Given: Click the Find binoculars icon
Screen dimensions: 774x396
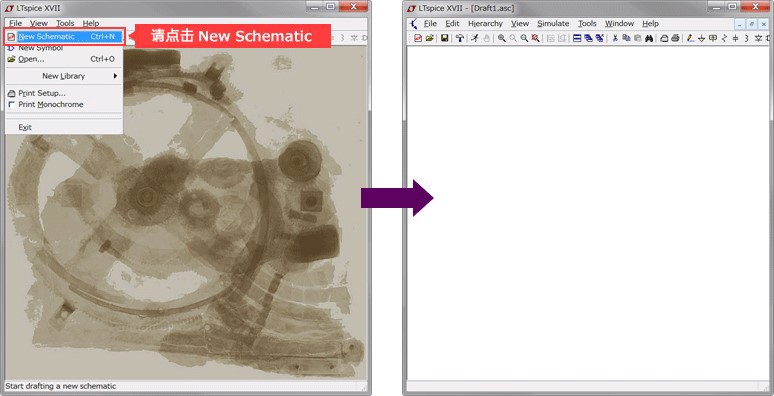Looking at the screenshot, I should (x=649, y=38).
